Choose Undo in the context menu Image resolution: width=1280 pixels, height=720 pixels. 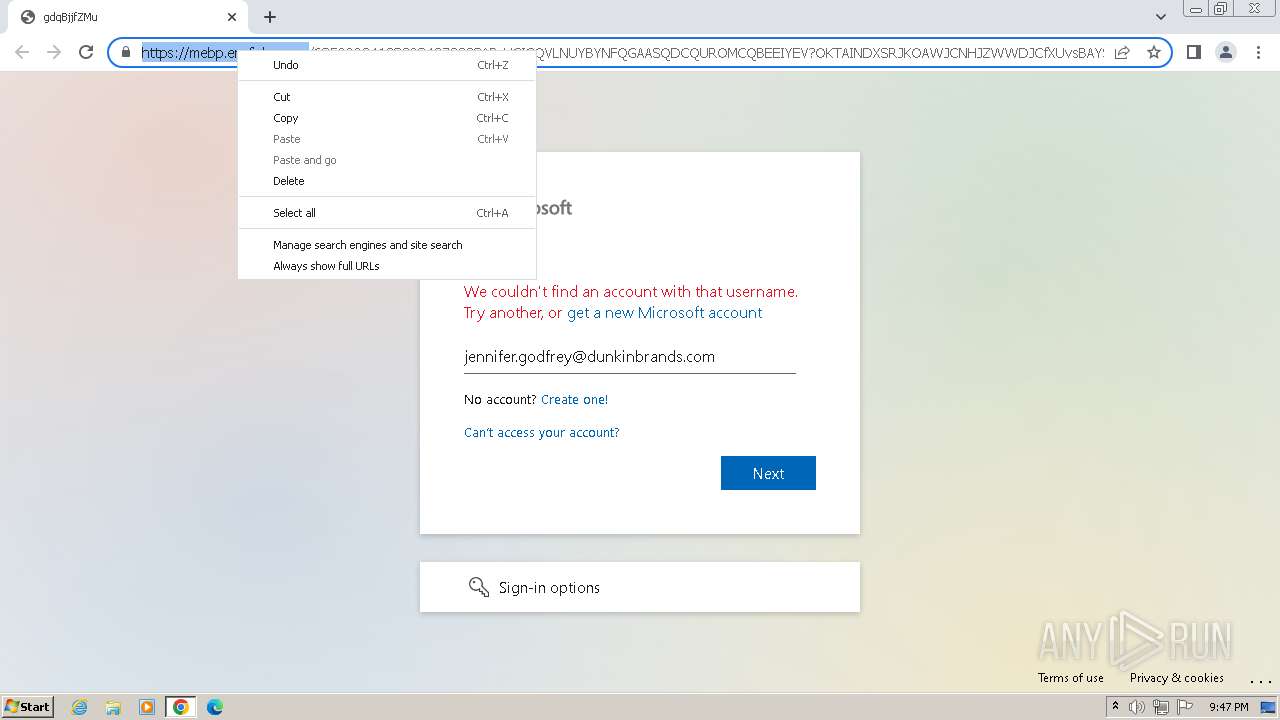click(x=387, y=65)
